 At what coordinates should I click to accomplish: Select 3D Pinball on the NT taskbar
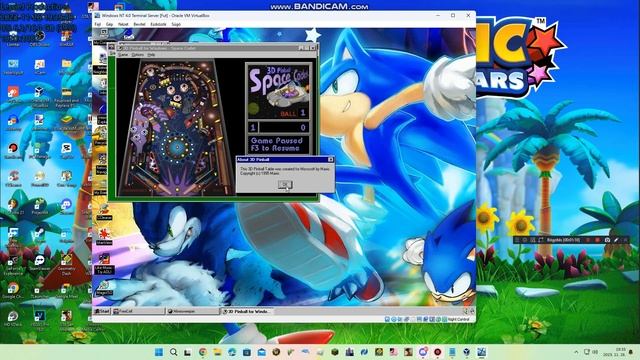[247, 311]
